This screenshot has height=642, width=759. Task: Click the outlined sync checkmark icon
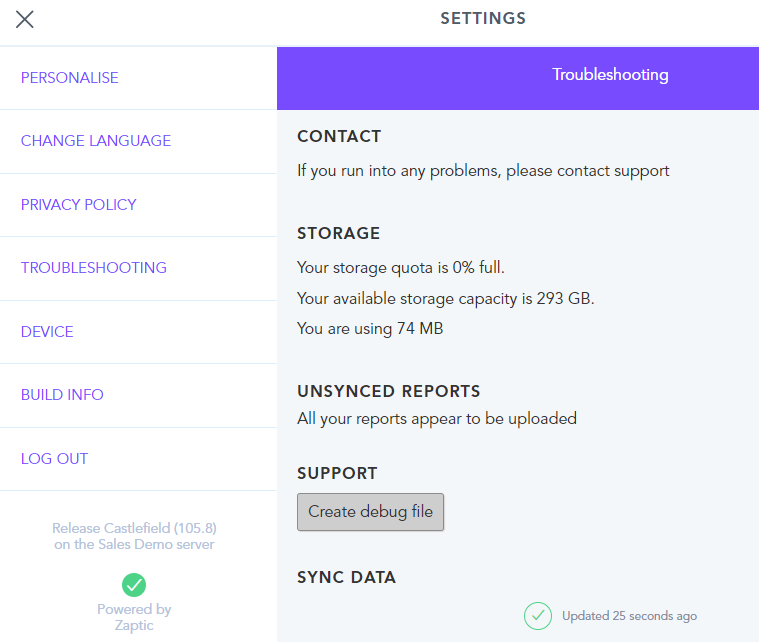pyautogui.click(x=538, y=615)
